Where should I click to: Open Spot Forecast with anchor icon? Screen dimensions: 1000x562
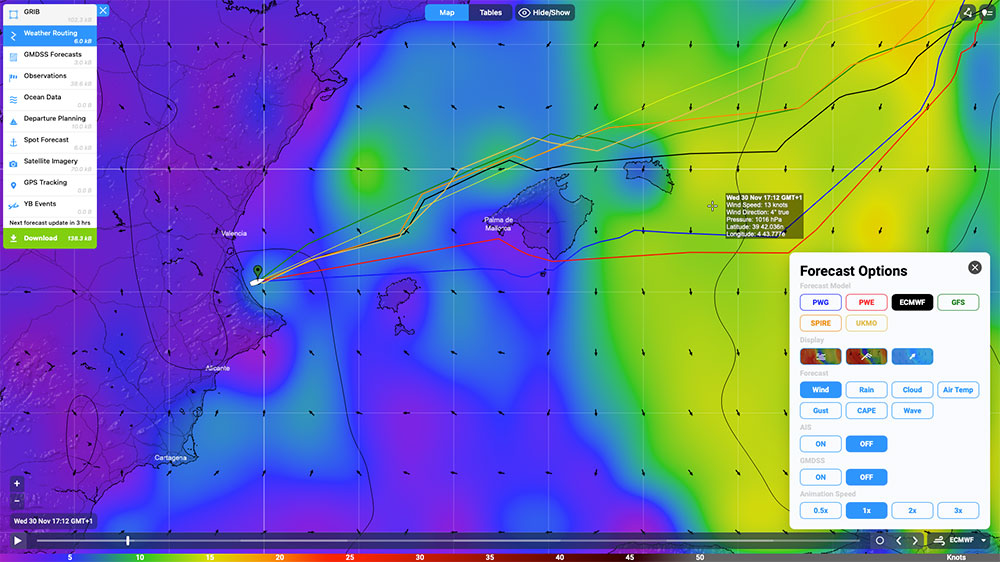coord(13,141)
